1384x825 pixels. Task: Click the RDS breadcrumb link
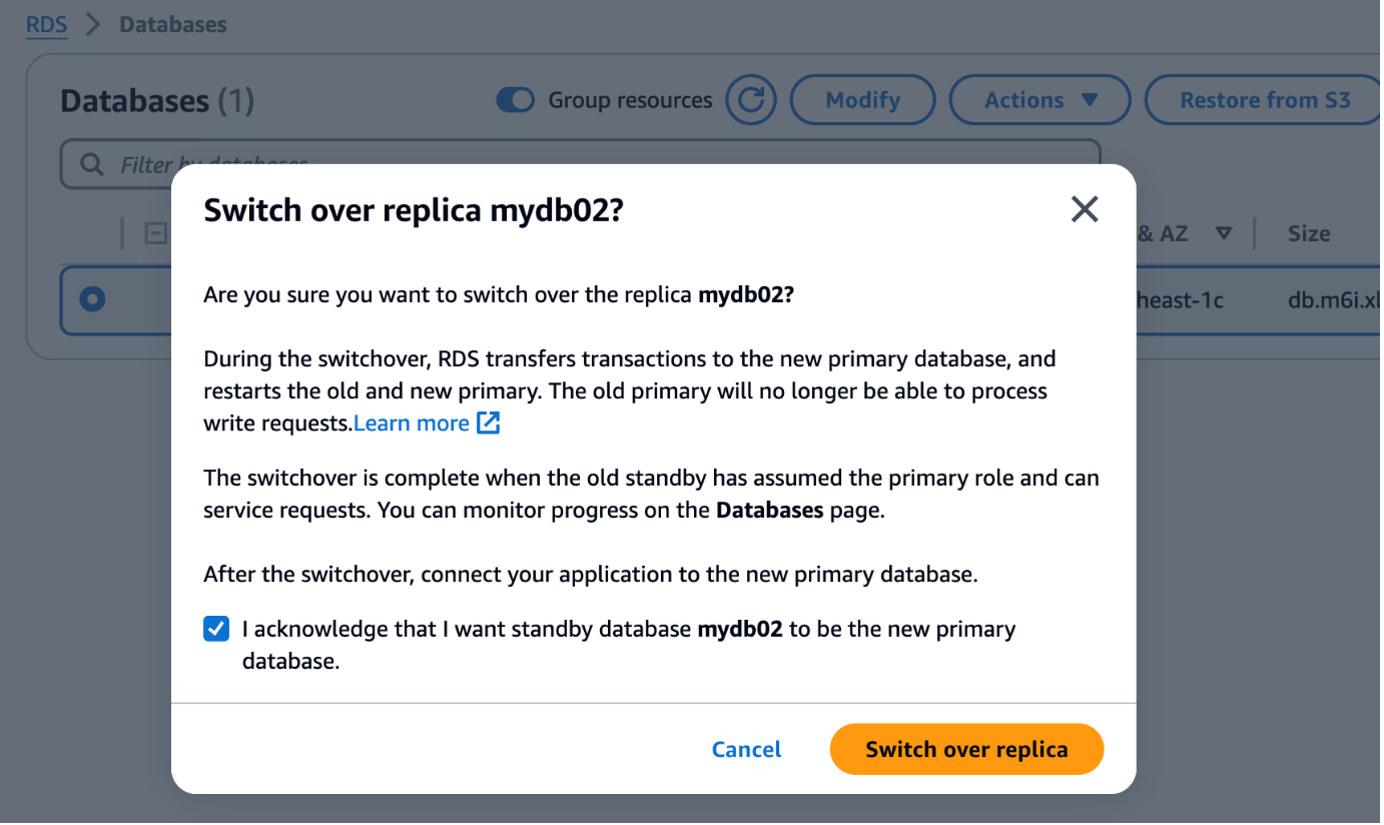pos(46,24)
